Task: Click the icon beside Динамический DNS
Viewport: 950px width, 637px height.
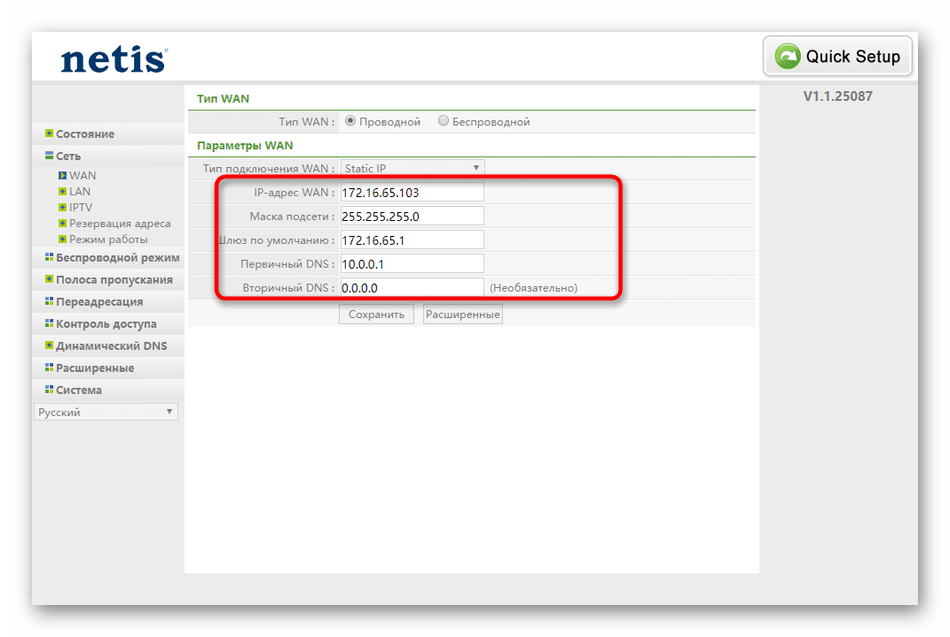Action: pyautogui.click(x=49, y=345)
